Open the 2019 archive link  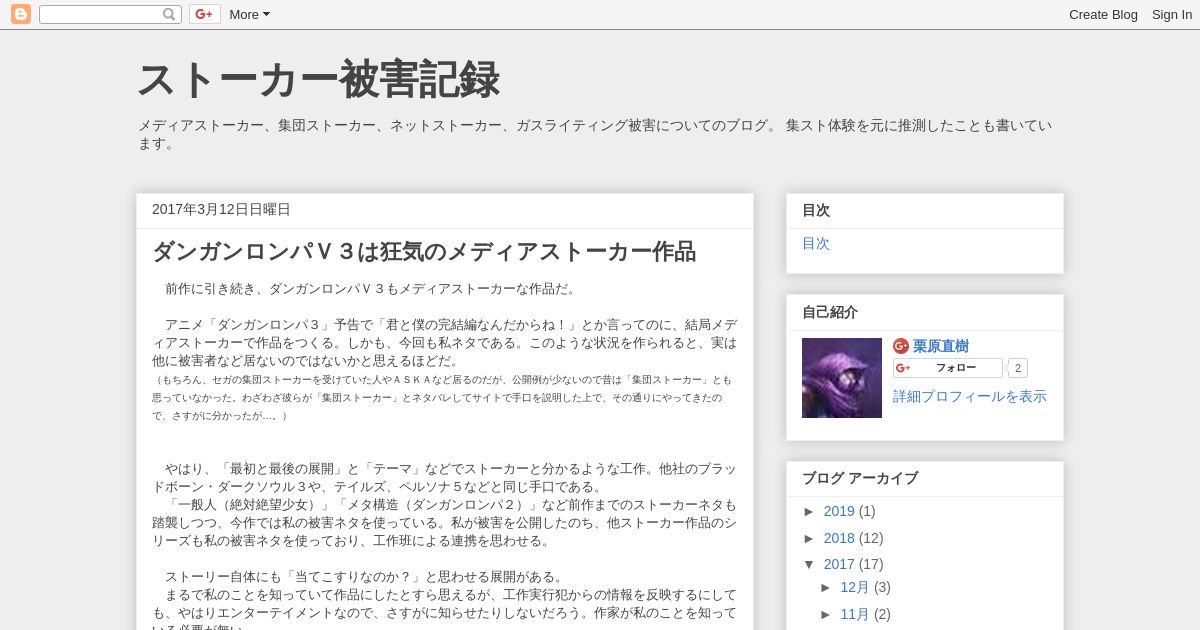coord(839,511)
